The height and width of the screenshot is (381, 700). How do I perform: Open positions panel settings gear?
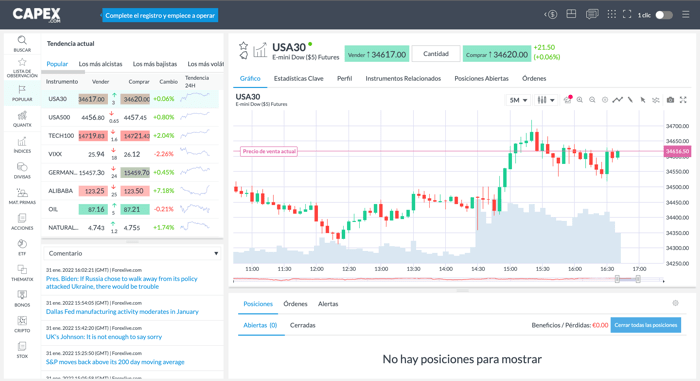coord(675,303)
